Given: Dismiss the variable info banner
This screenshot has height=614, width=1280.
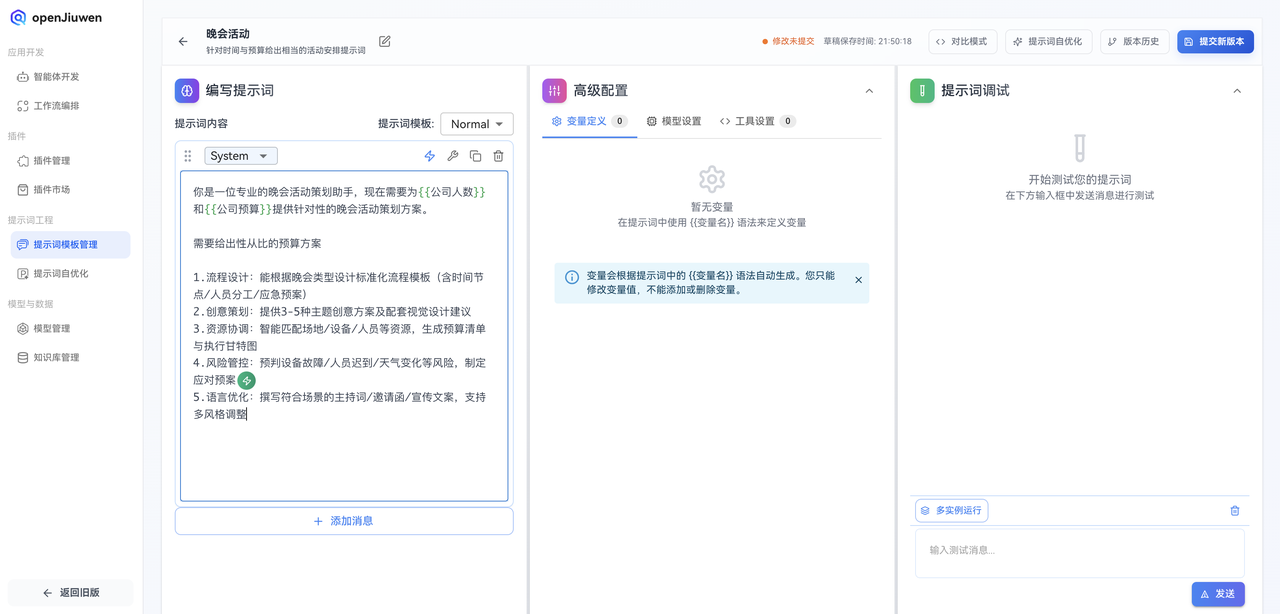Looking at the screenshot, I should click(858, 280).
